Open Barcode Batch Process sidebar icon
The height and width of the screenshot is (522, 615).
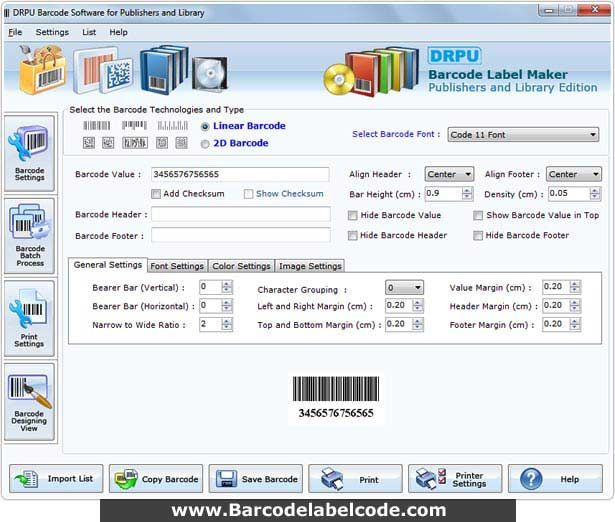tap(29, 236)
